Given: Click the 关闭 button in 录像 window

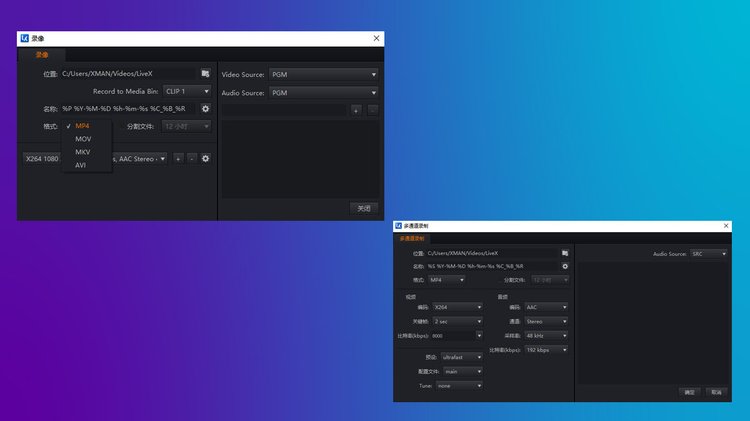Looking at the screenshot, I should click(x=364, y=208).
